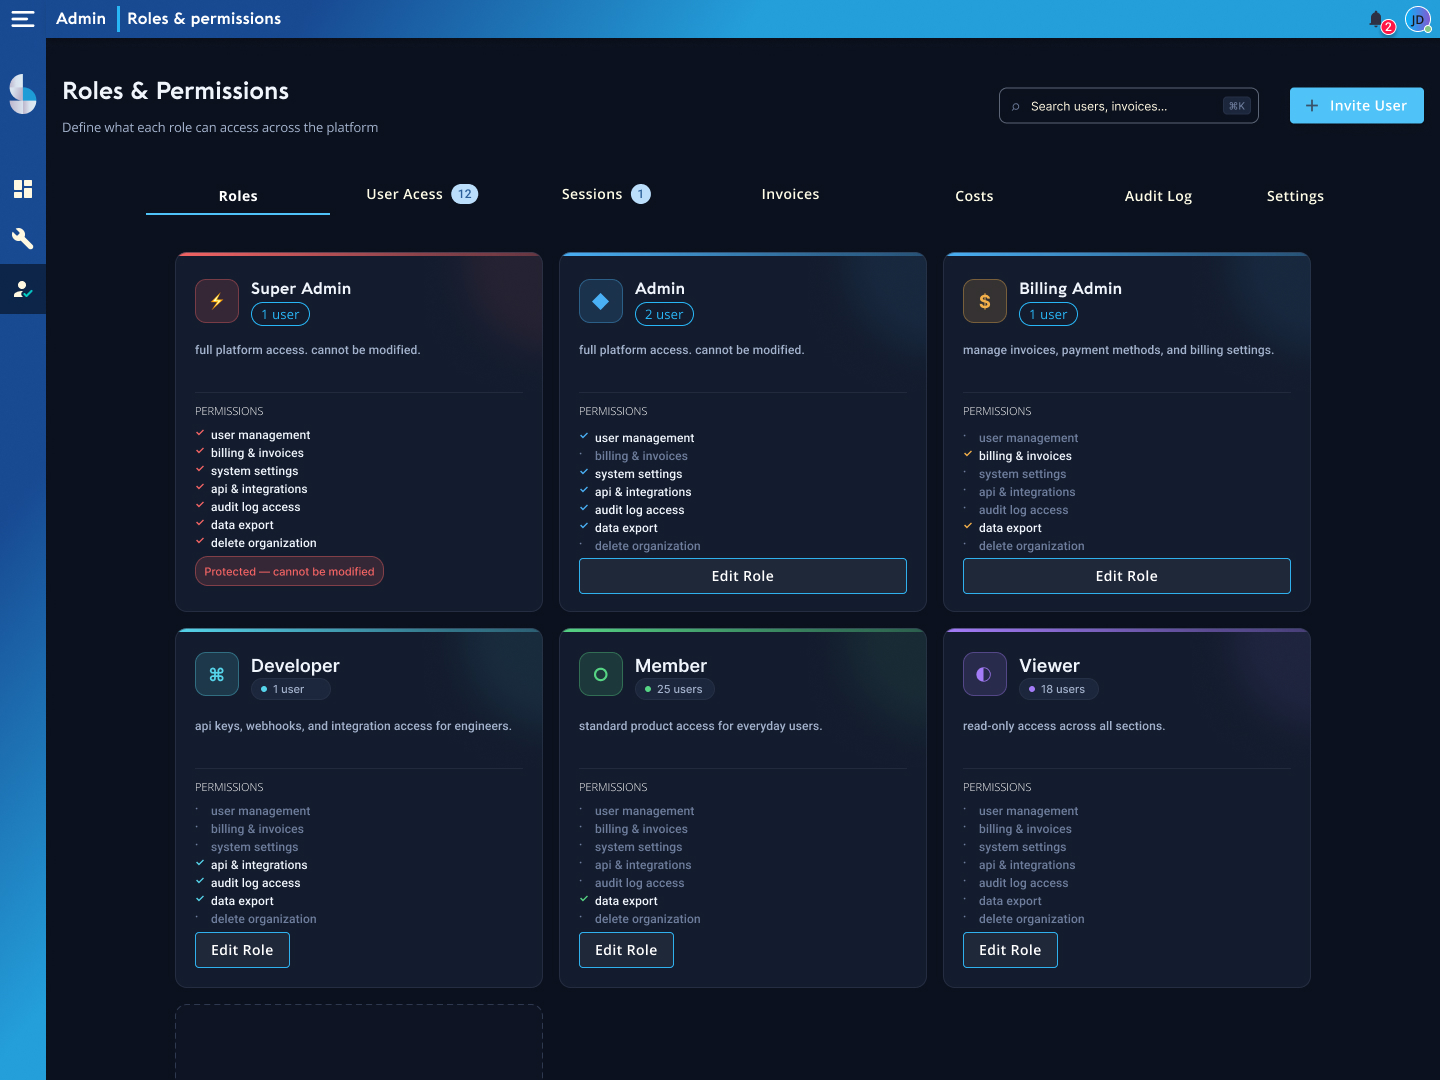Click Admin 2 user badge
1440x1080 pixels.
coord(664,314)
